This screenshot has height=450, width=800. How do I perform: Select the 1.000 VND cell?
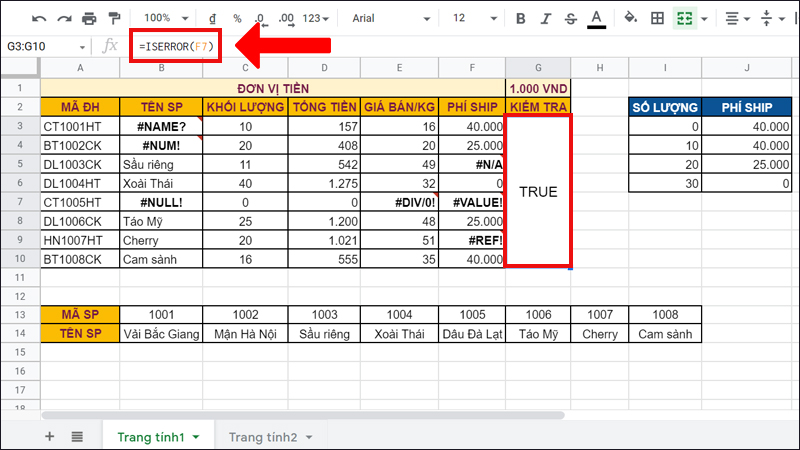(538, 88)
